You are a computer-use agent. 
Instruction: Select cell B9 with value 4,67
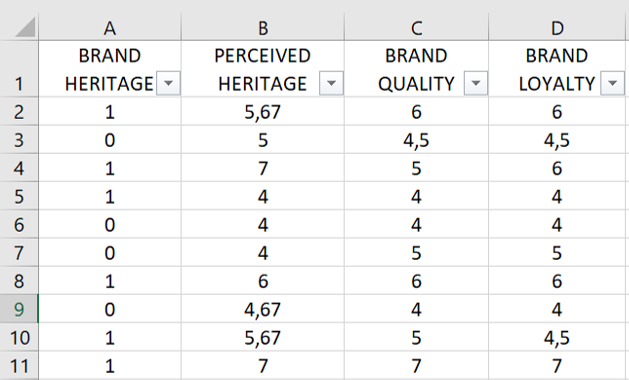pos(263,309)
